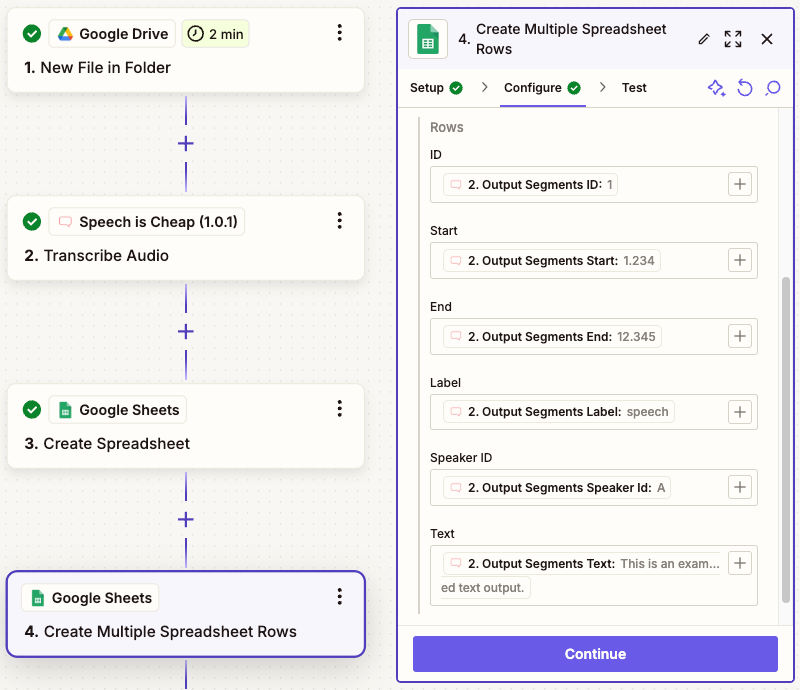Switch to the Test tab

(634, 88)
